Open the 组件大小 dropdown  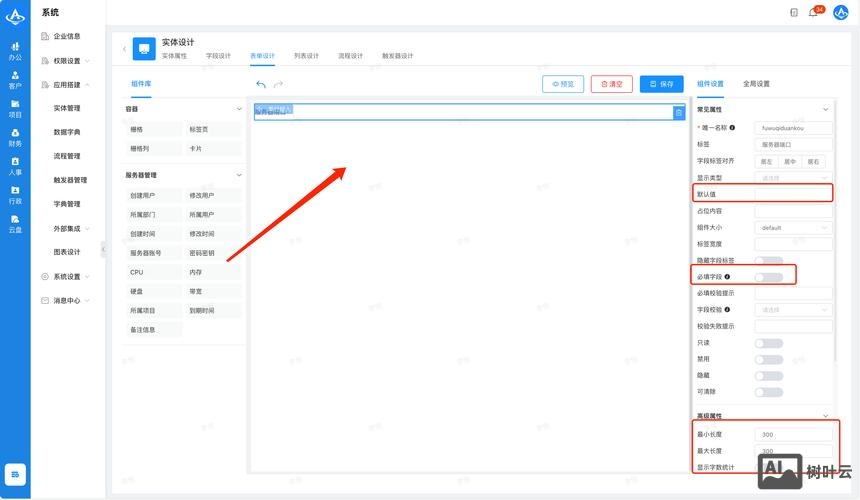pyautogui.click(x=794, y=227)
